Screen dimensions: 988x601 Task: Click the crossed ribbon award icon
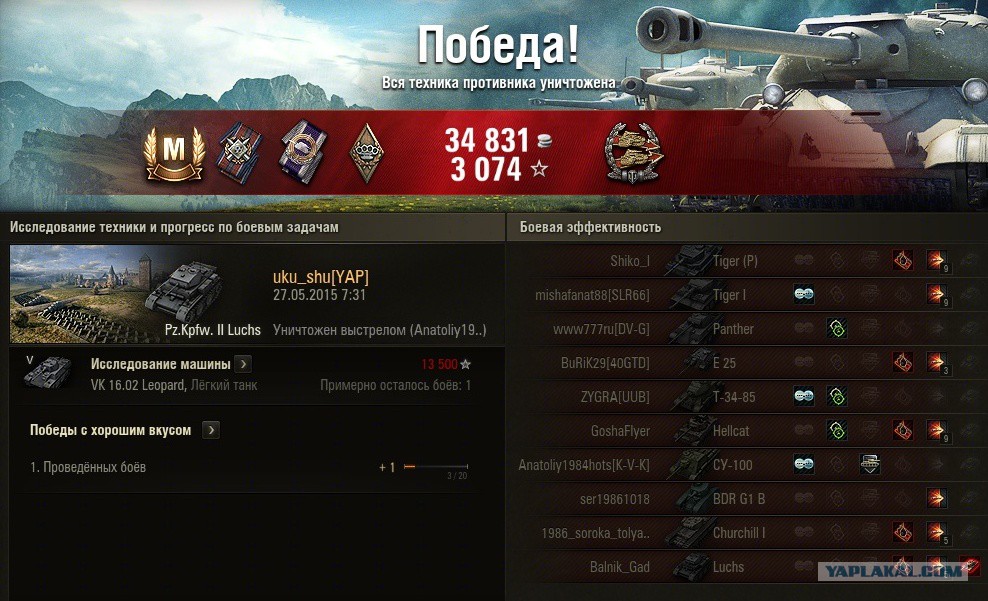tap(240, 153)
